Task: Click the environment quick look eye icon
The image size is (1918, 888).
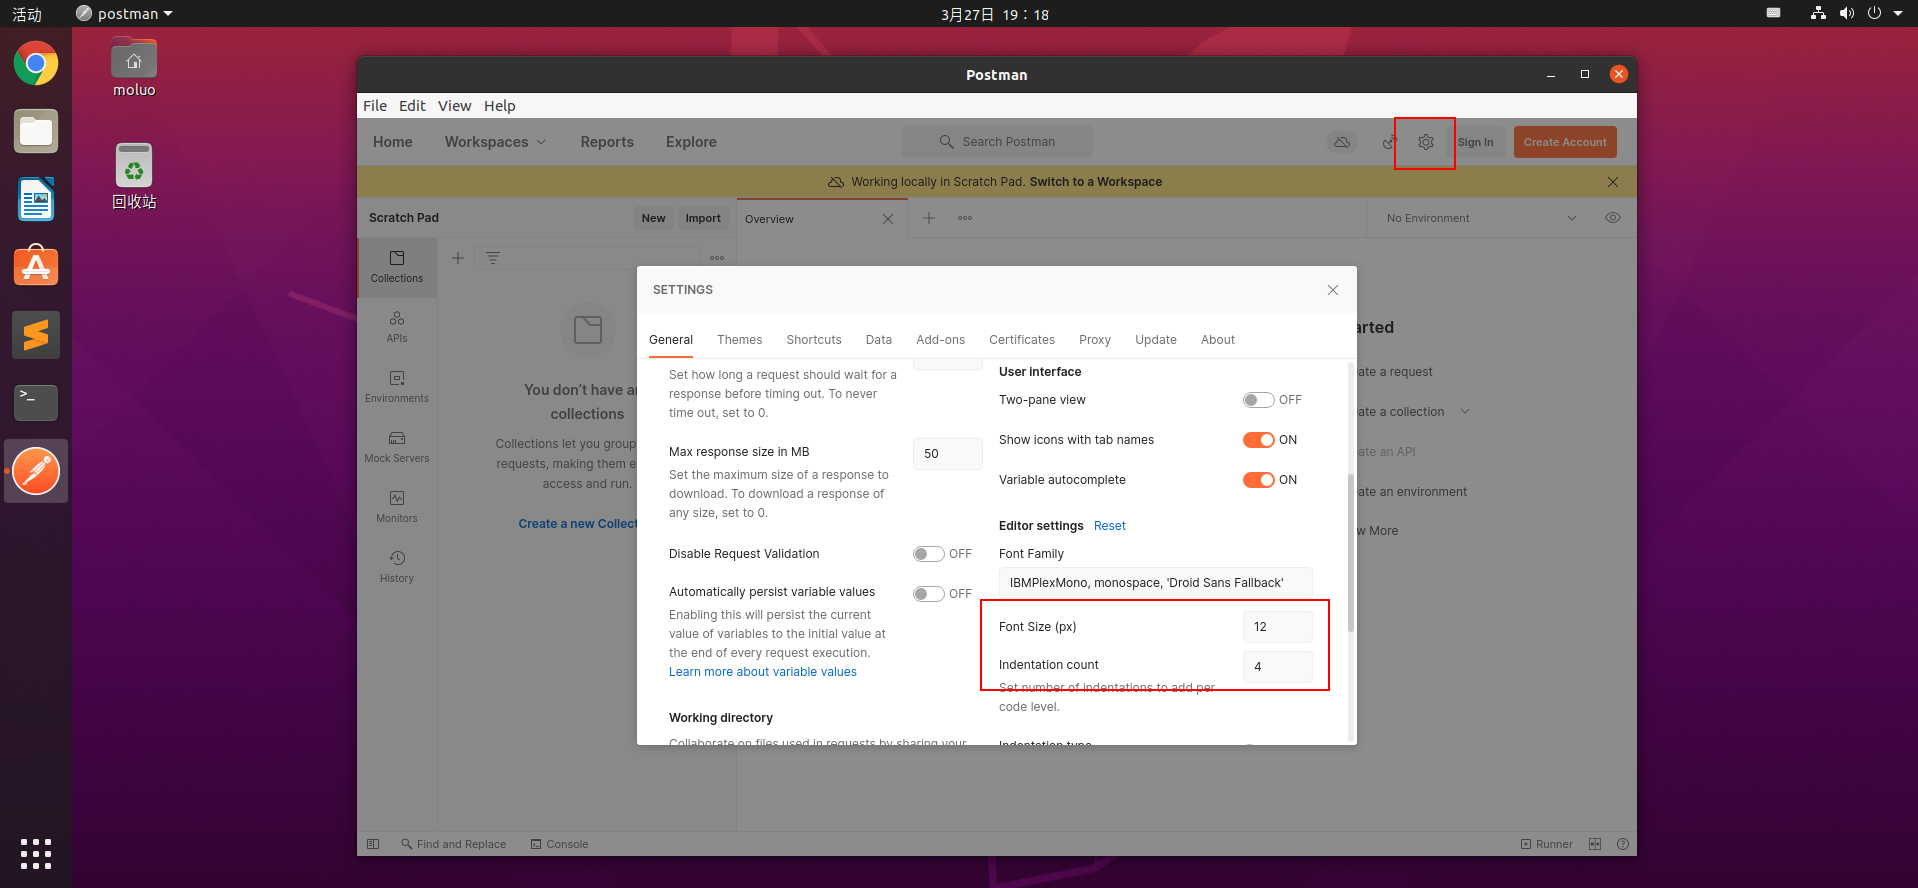Action: click(1613, 218)
